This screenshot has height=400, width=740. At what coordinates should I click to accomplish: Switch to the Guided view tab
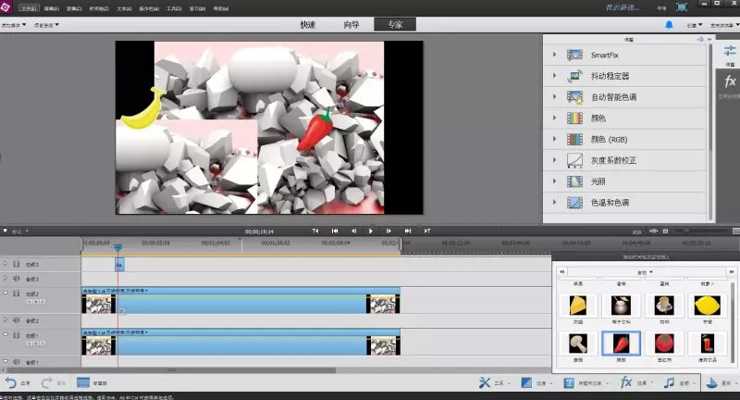(x=351, y=25)
